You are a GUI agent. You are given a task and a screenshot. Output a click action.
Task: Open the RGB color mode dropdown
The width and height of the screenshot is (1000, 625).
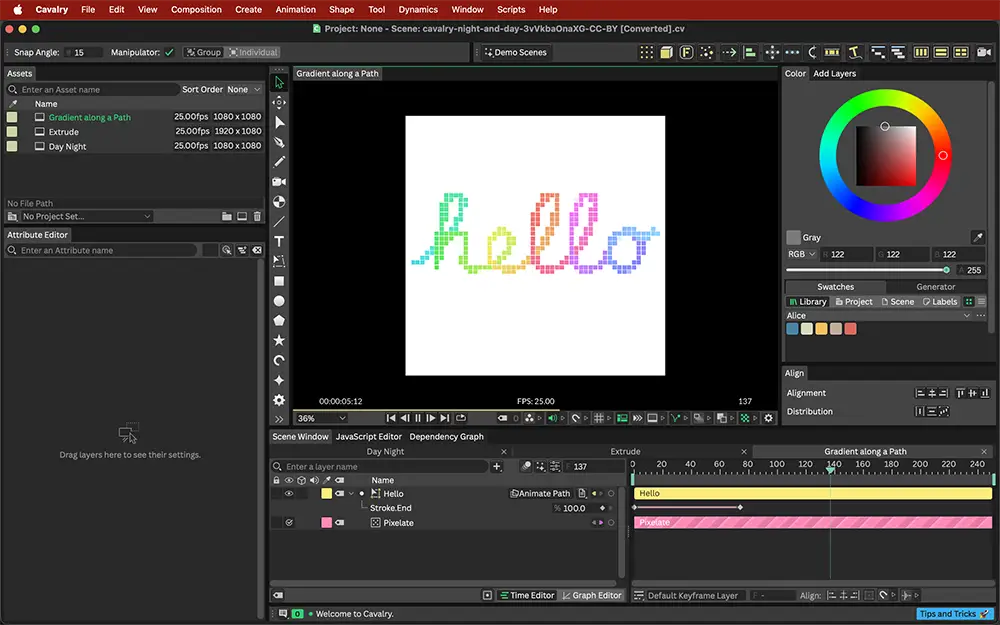(x=802, y=254)
